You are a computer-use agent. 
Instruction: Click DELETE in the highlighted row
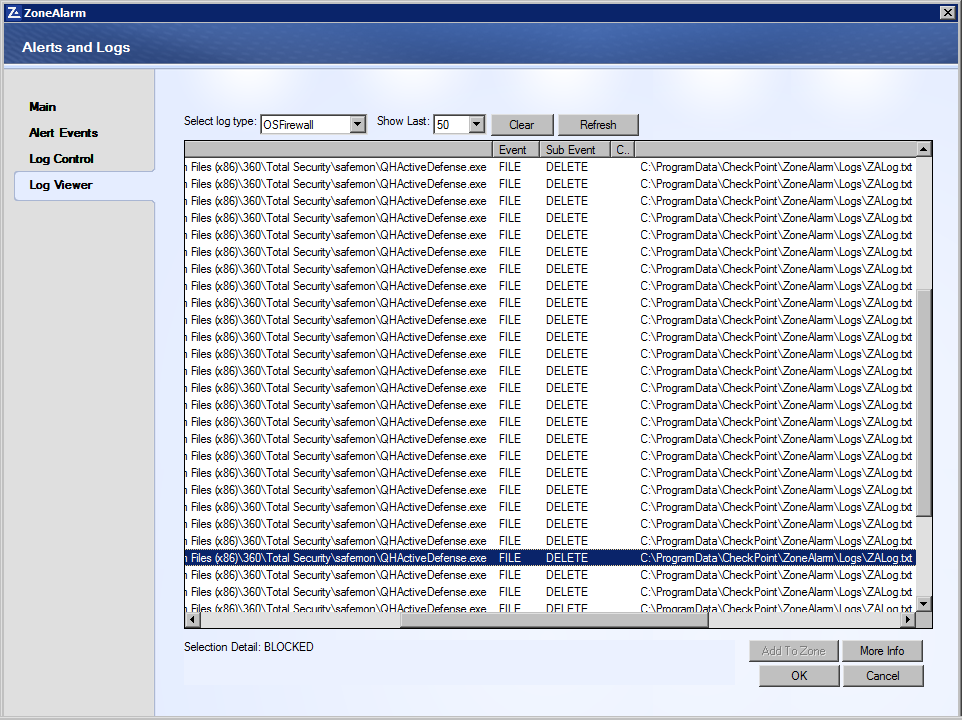tap(567, 557)
